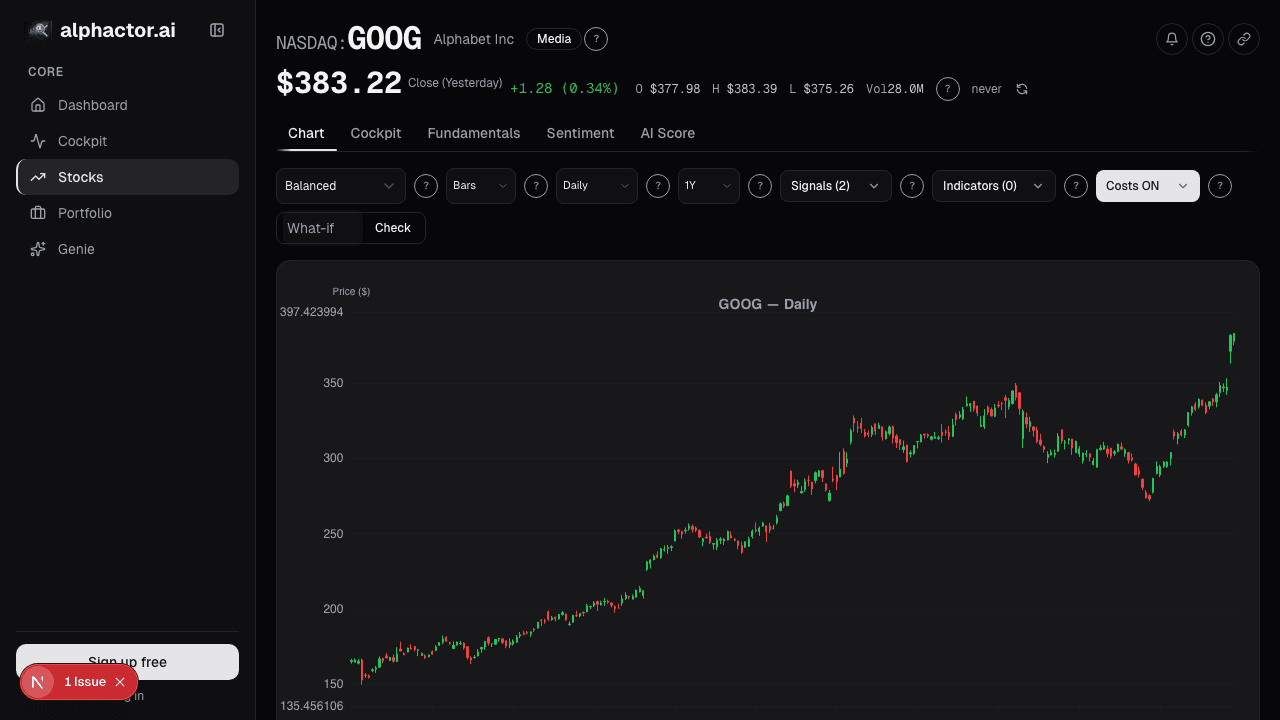The width and height of the screenshot is (1280, 720).
Task: Open notifications bell icon
Action: [x=1172, y=39]
